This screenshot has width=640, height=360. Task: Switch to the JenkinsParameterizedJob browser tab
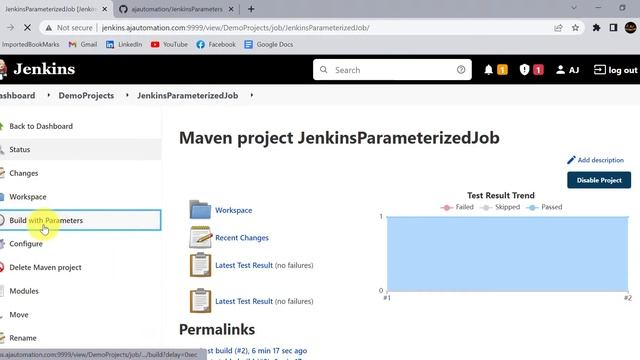click(50, 9)
